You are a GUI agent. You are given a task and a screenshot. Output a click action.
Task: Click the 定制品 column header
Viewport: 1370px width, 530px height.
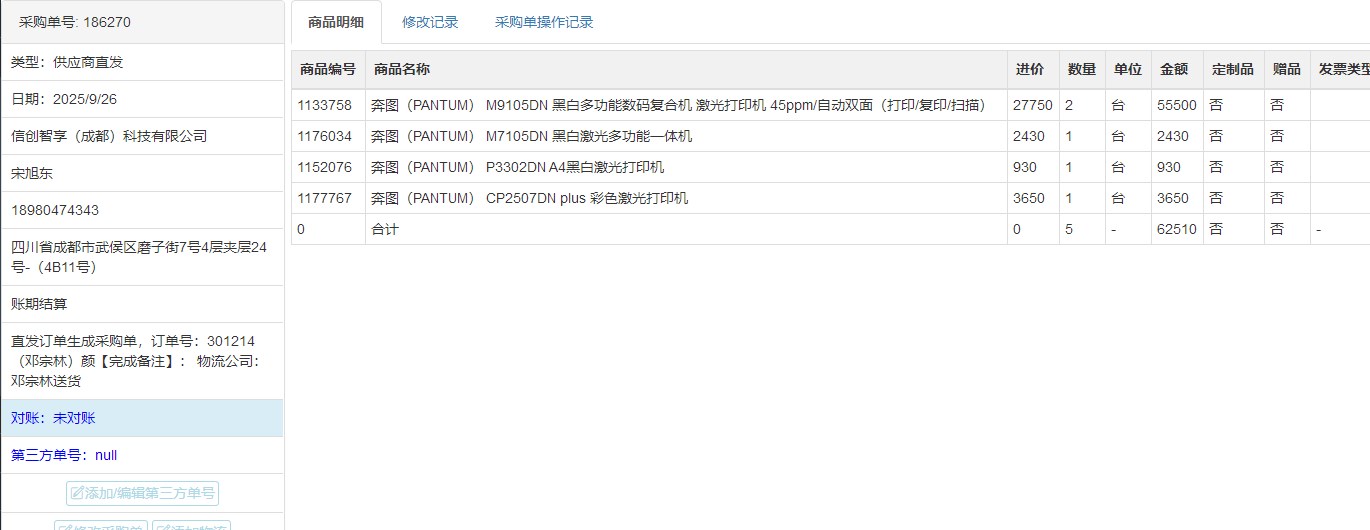[x=1232, y=69]
